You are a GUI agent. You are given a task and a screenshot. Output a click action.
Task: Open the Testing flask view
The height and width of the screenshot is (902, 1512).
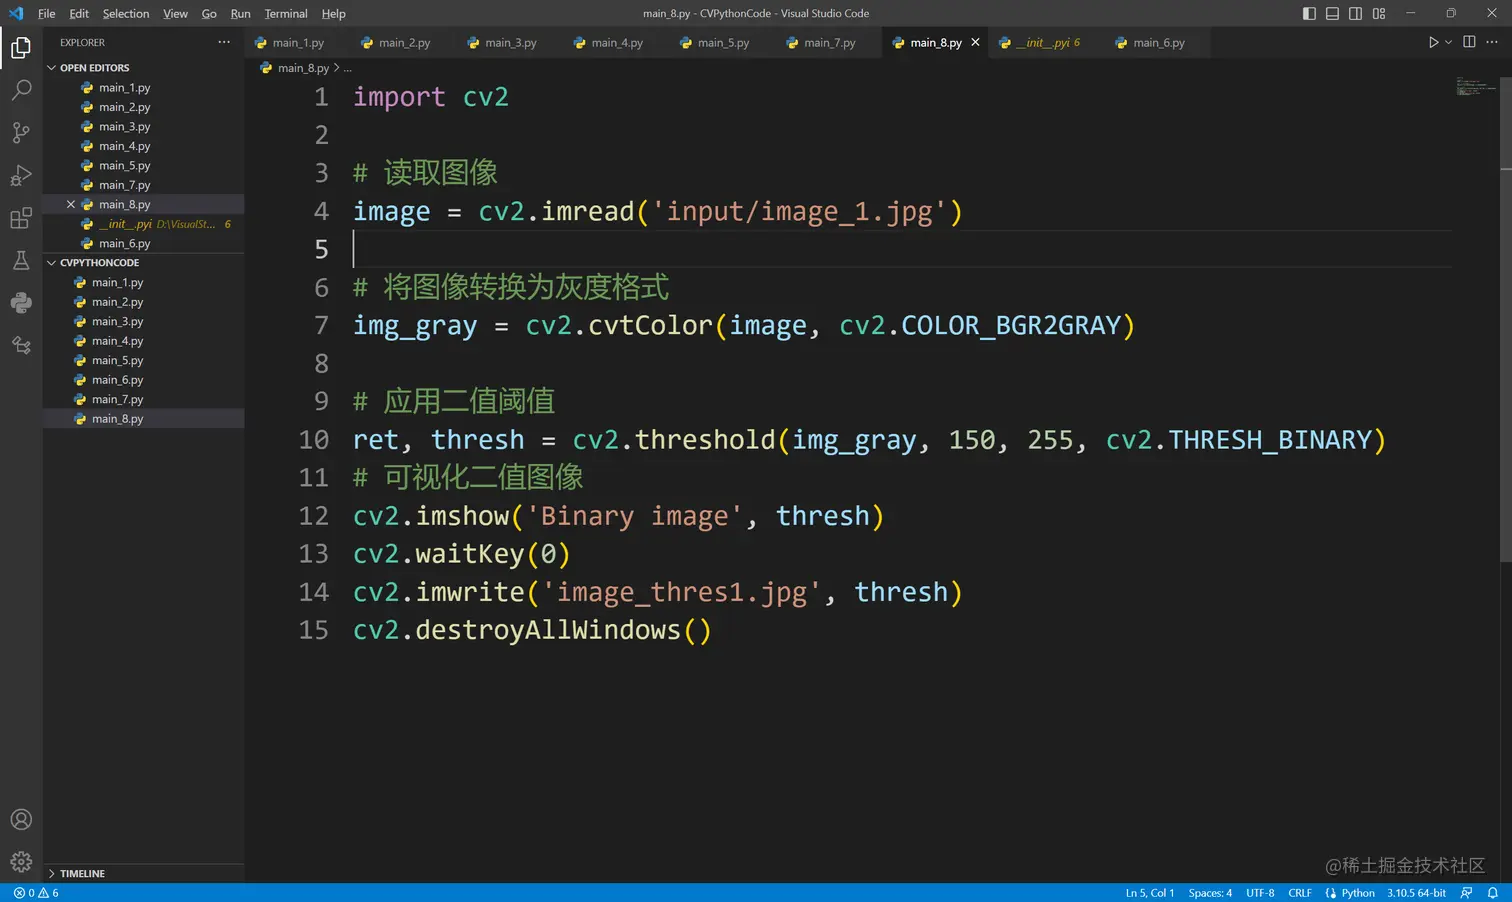(x=21, y=261)
